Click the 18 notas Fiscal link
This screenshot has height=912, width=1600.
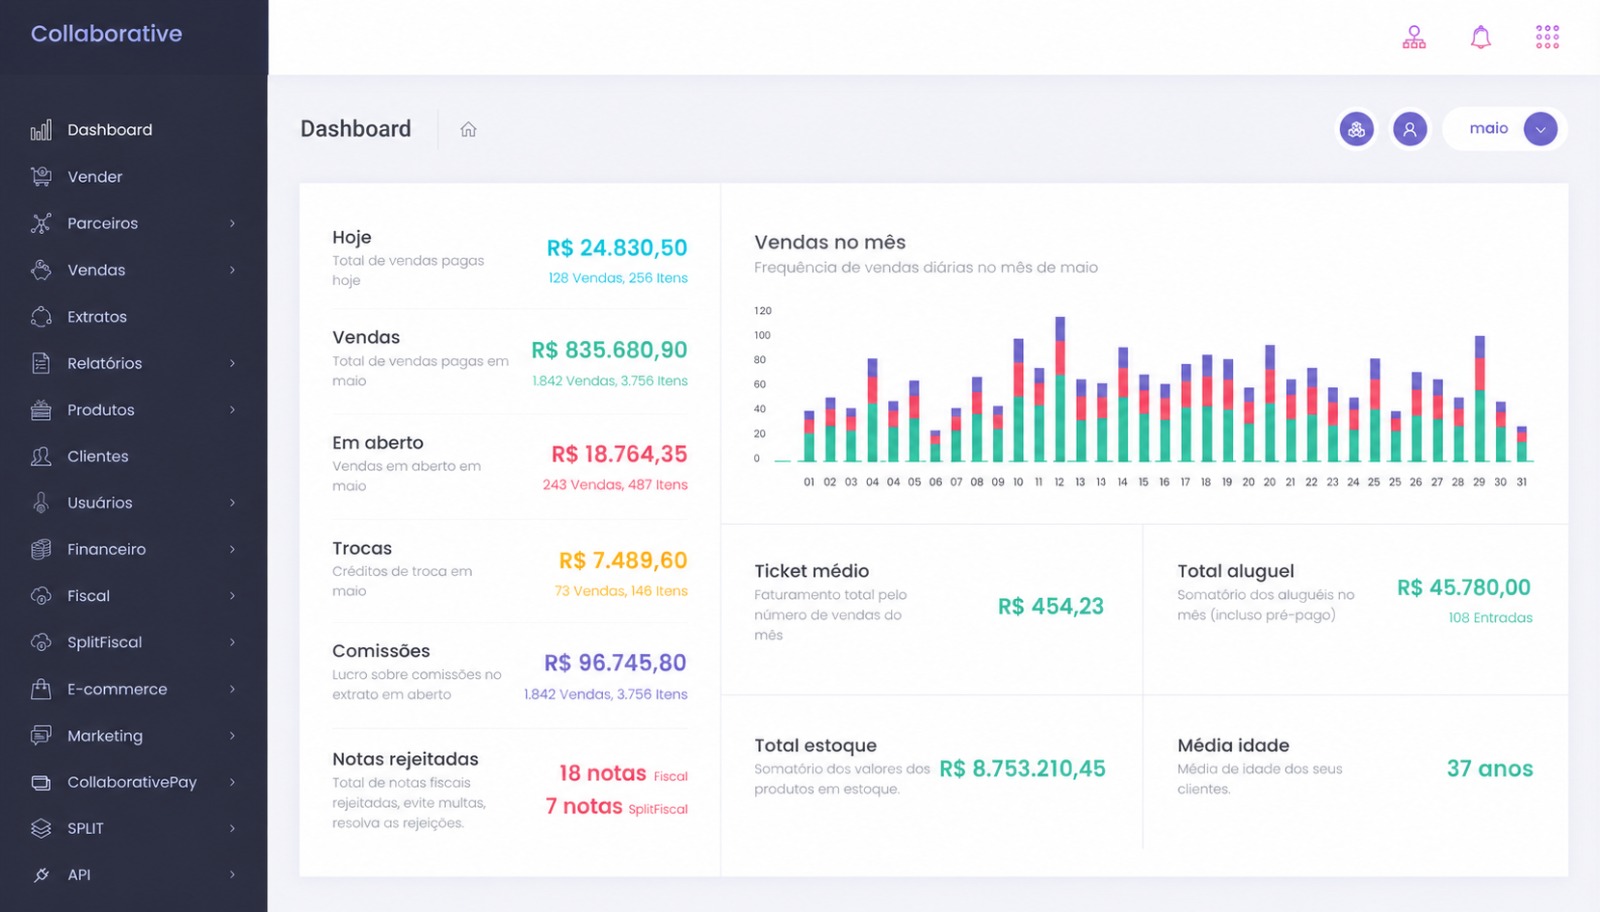pyautogui.click(x=623, y=773)
